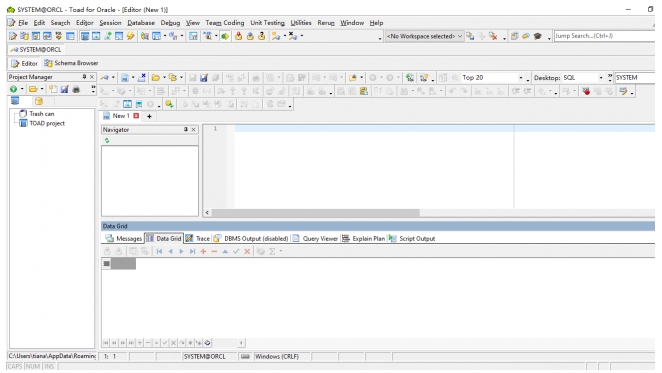Click the graduation cap icon in the main toolbar
Screen dimensions: 662x373
coord(537,36)
